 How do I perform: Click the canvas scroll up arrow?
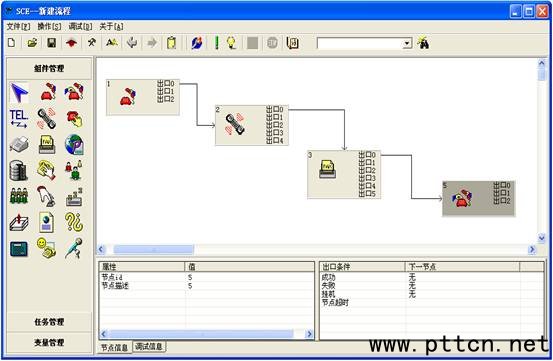(542, 63)
